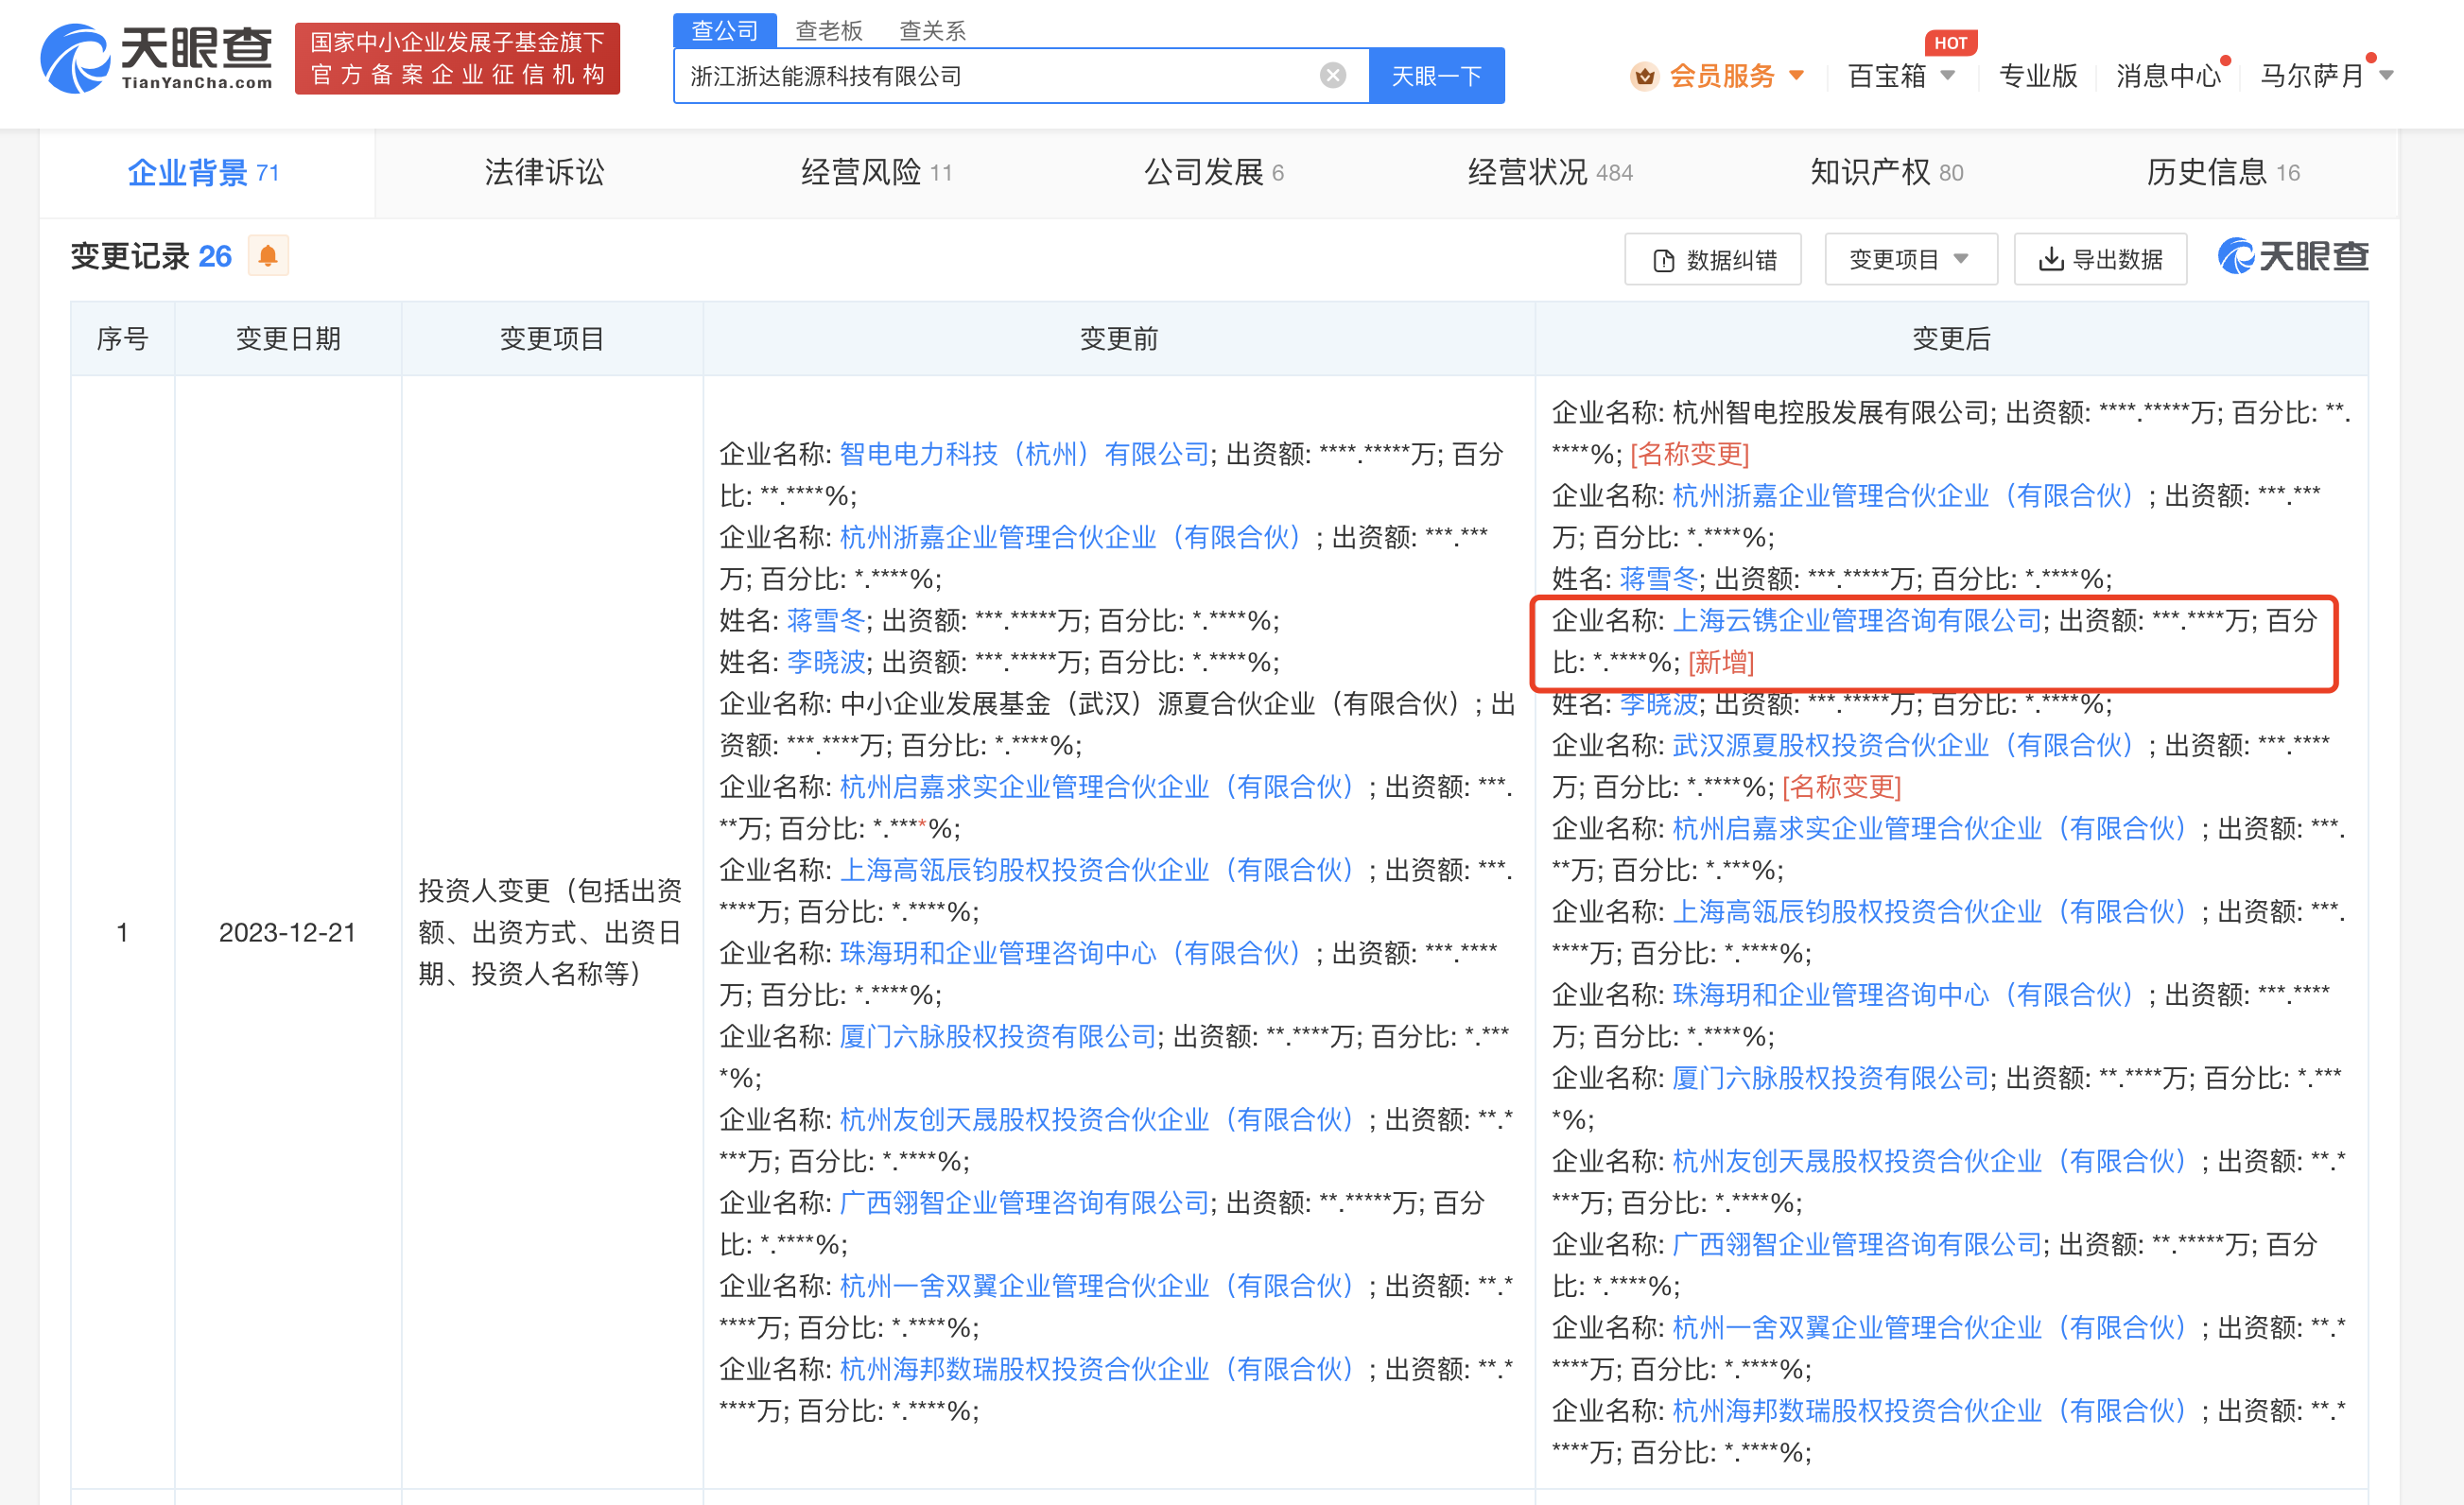Switch to the 查关系 search tab
This screenshot has width=2464, height=1505.
[x=932, y=31]
